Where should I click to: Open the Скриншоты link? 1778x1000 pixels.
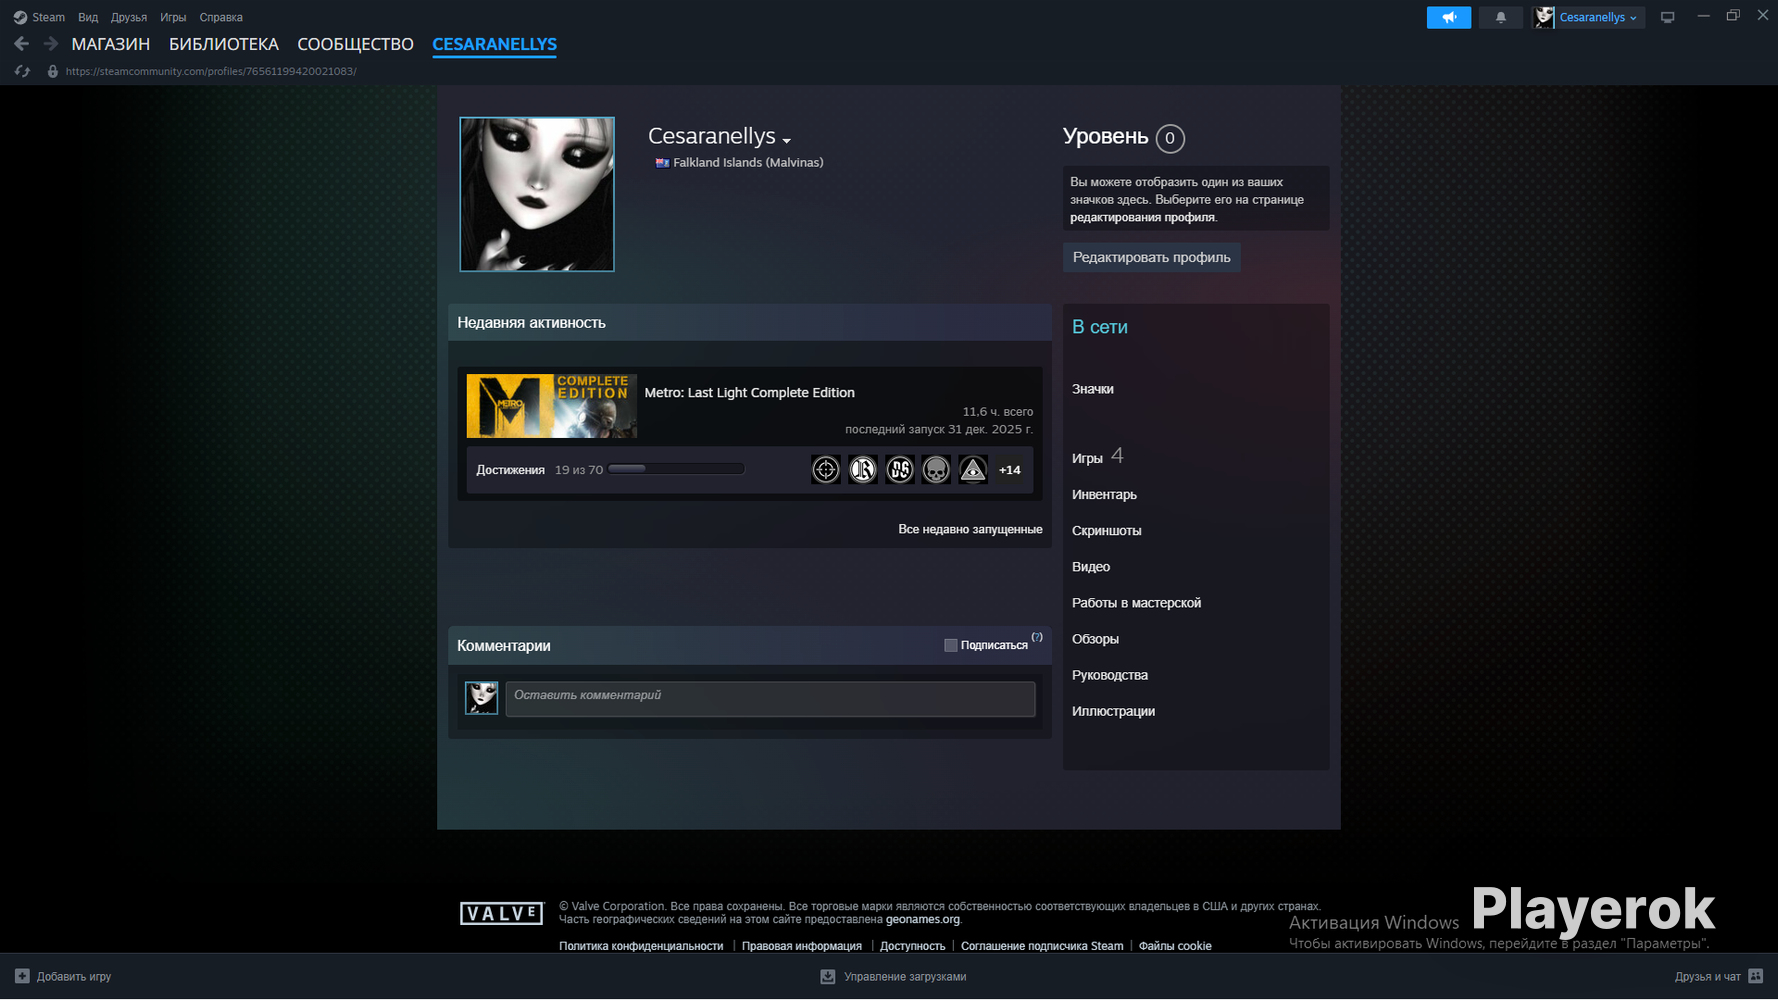(x=1107, y=530)
